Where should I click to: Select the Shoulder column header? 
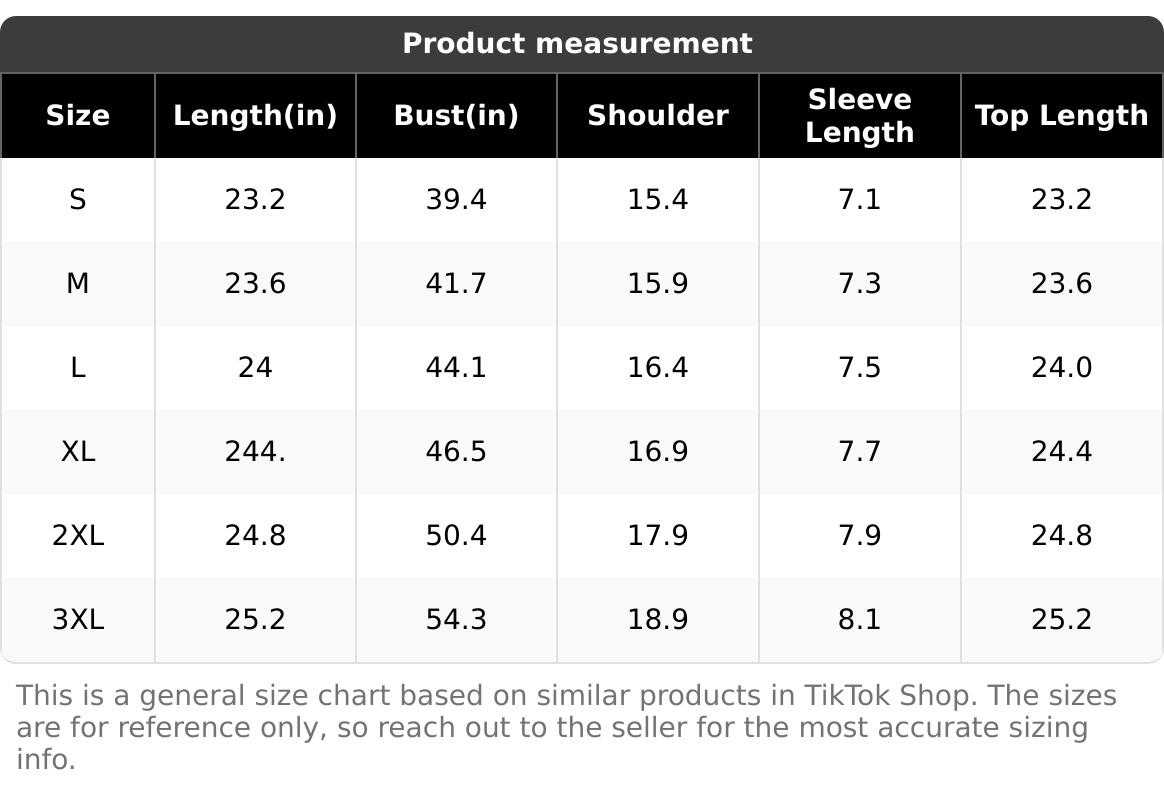click(x=657, y=116)
